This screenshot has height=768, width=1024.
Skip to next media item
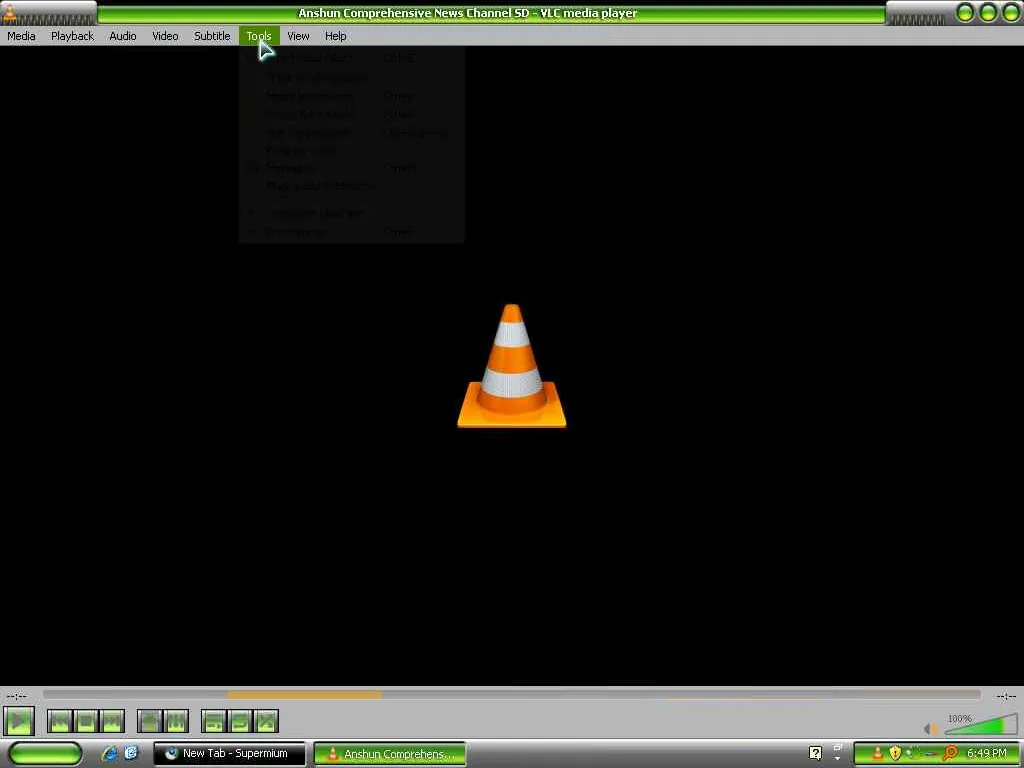pos(112,722)
